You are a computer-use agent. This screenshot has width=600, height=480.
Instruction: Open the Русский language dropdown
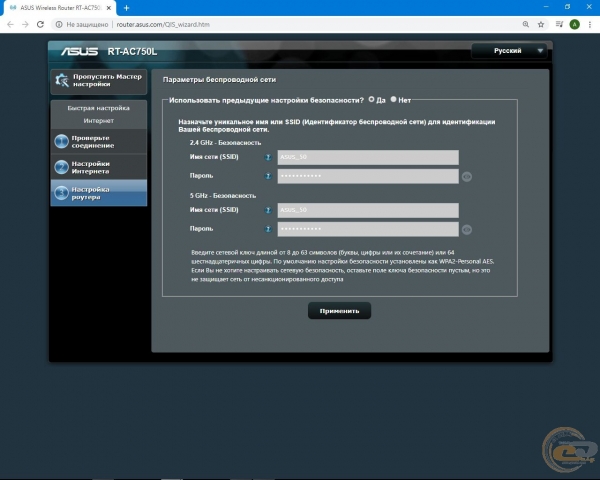click(510, 50)
